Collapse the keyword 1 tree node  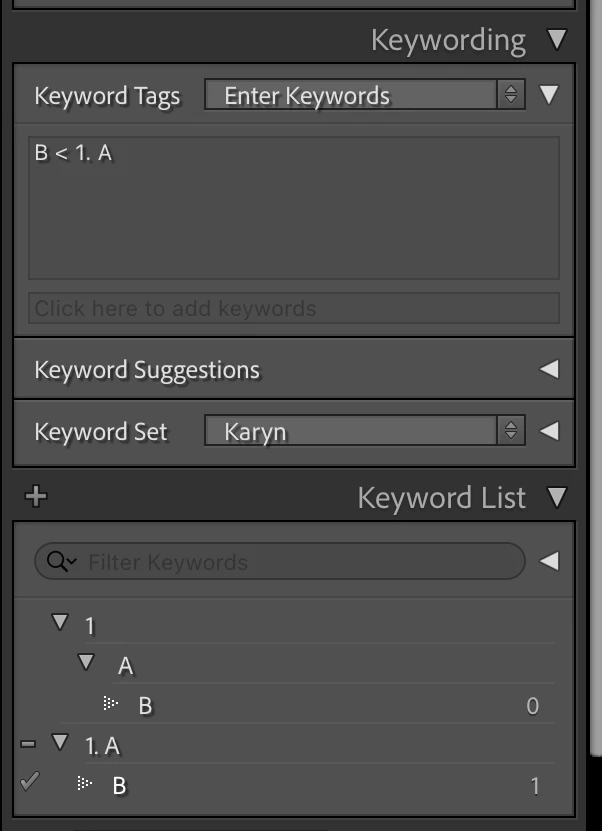coord(60,622)
